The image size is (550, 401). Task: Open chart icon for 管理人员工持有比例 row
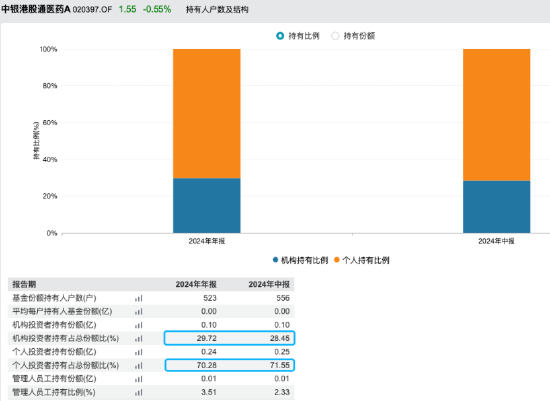point(139,393)
